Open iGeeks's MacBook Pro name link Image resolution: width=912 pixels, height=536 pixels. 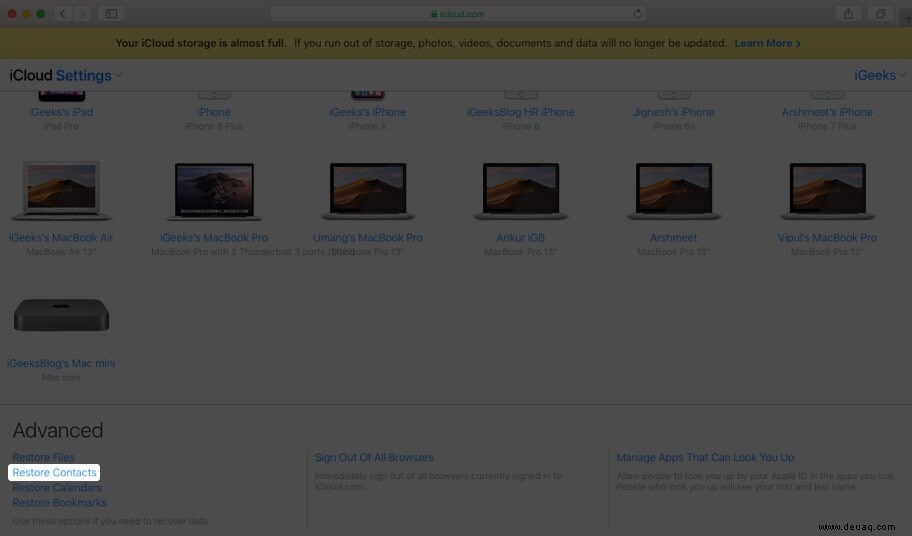[214, 237]
